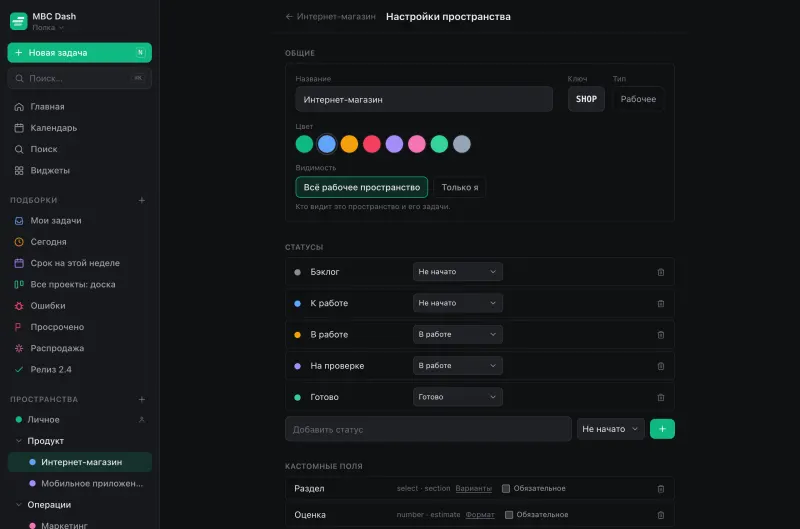800x529 pixels.
Task: Toggle Обязательное checkbox for Оценка field
Action: 509,515
